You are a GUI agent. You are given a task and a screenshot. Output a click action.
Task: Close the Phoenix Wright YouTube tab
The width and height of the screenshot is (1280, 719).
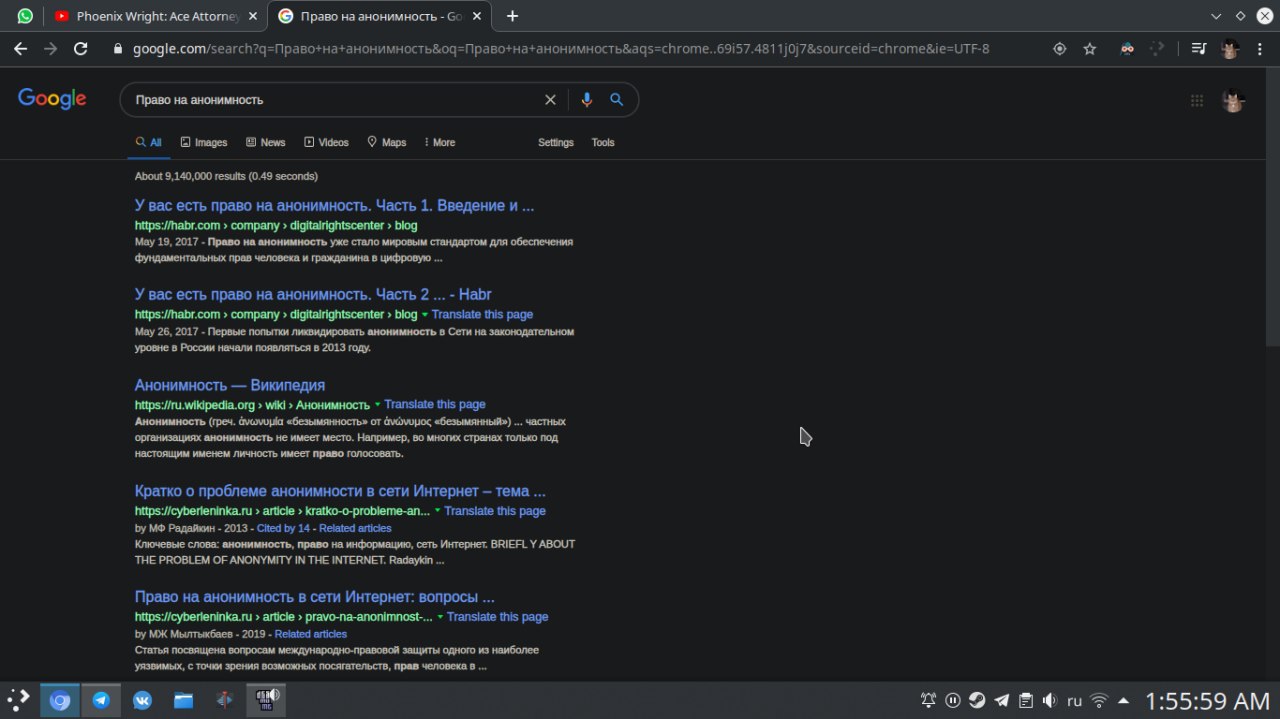tap(255, 16)
